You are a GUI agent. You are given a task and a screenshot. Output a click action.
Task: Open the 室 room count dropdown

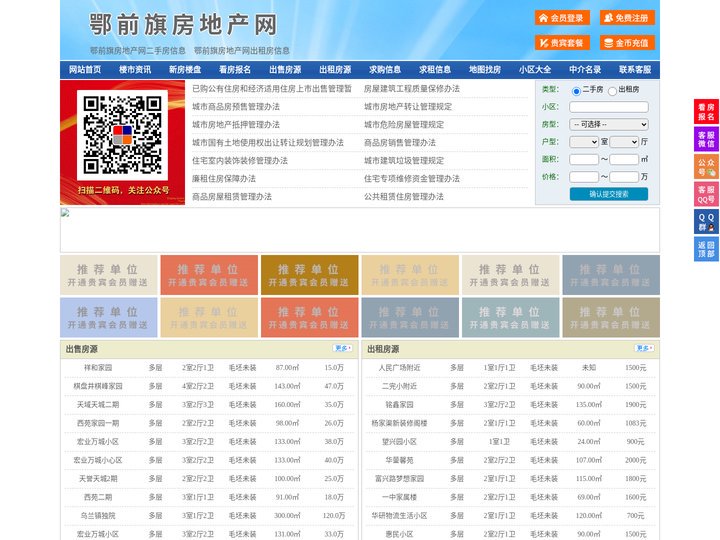(x=584, y=142)
